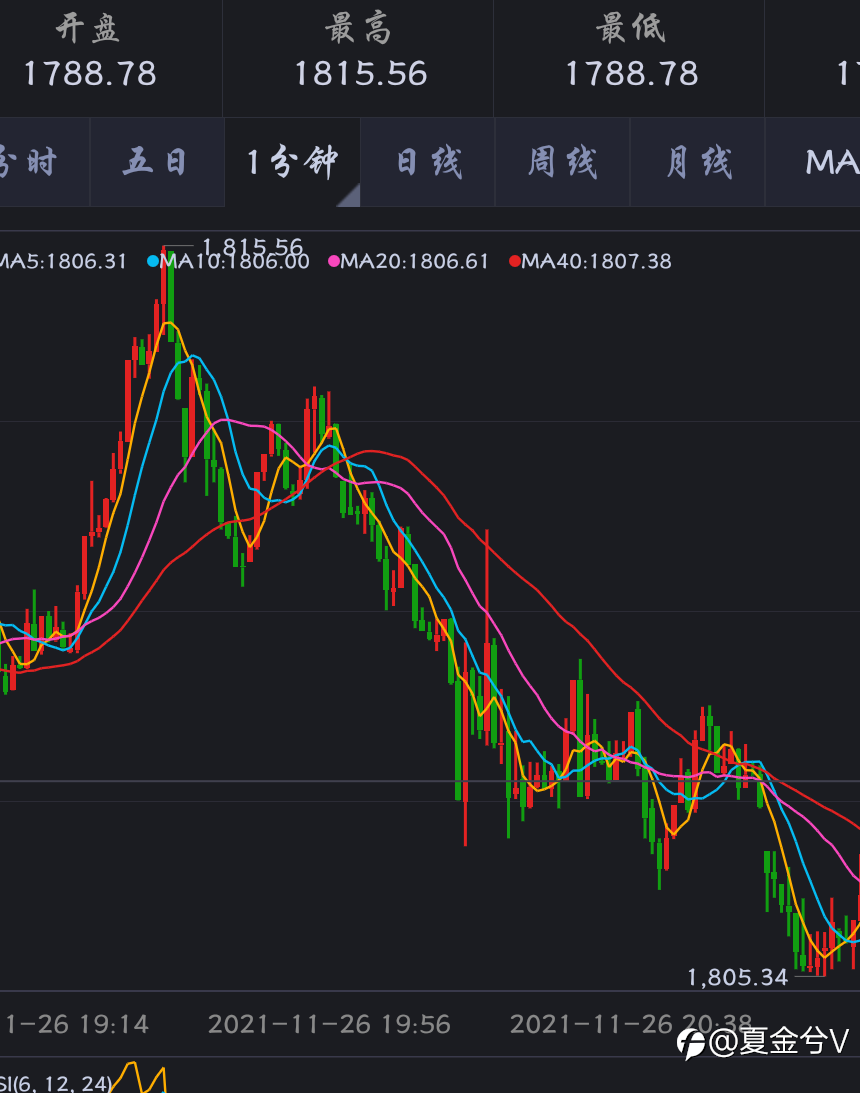Click the 2021-11-26 20:38 time label
This screenshot has height=1093, width=860.
coord(631,1024)
